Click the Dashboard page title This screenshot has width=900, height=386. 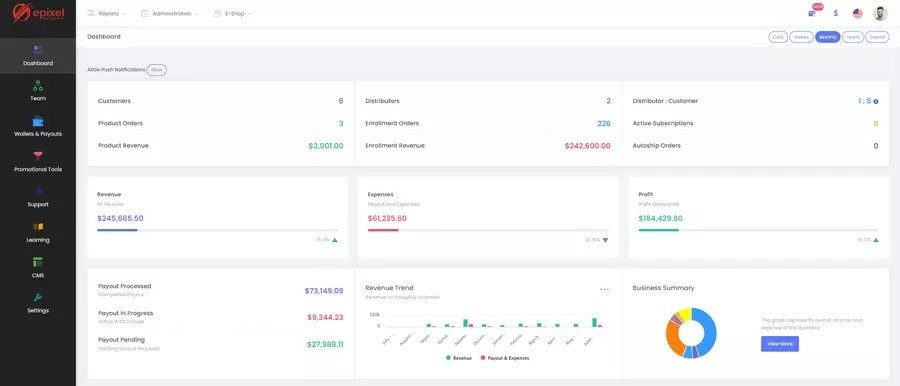(104, 37)
